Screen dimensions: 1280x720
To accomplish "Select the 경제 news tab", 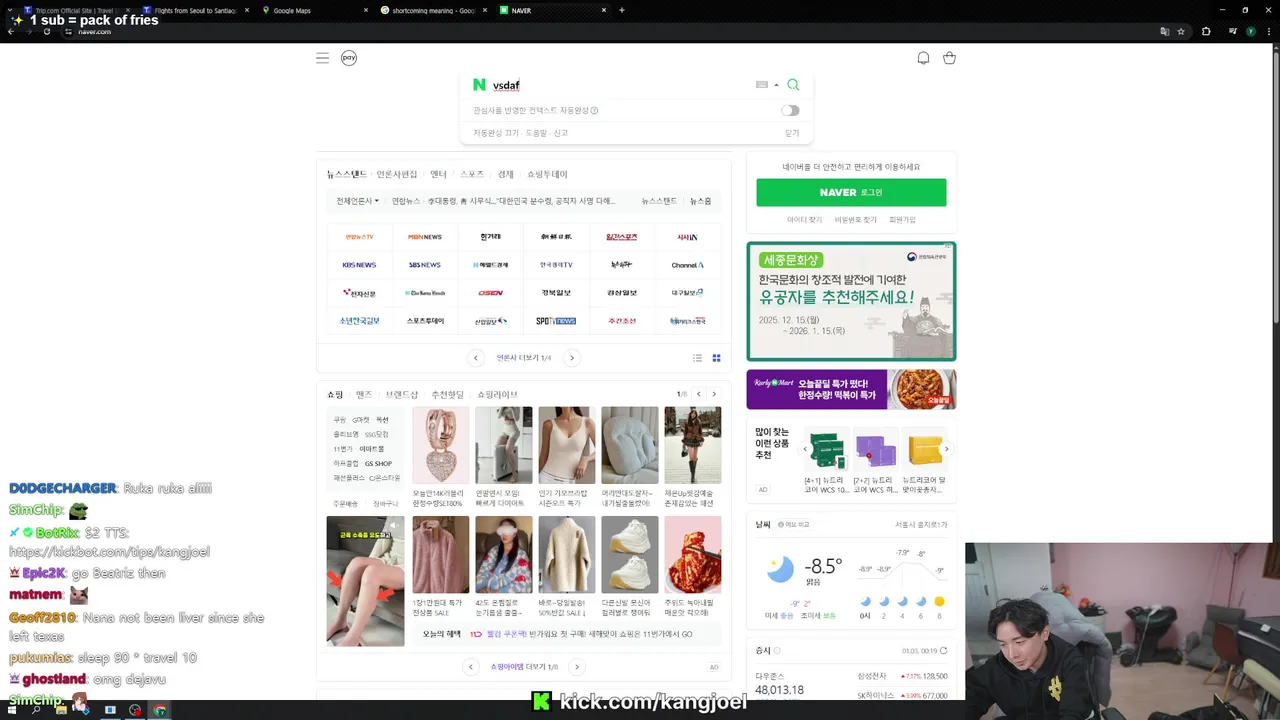I will [506, 174].
